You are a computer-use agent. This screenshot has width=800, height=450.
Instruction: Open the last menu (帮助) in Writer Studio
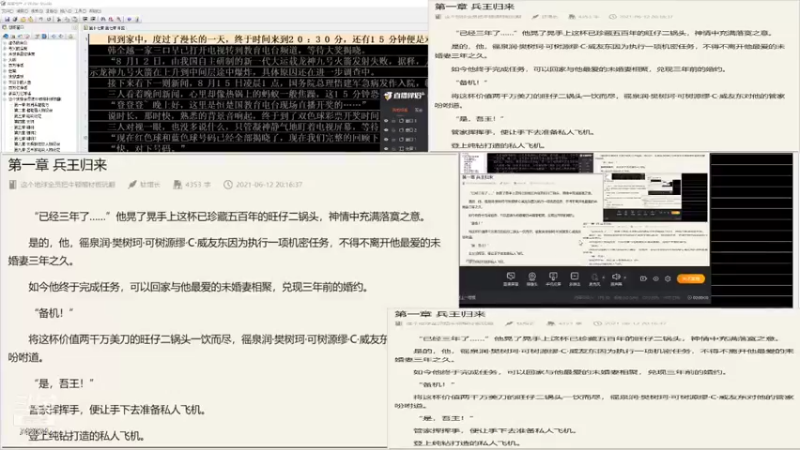pyautogui.click(x=95, y=11)
